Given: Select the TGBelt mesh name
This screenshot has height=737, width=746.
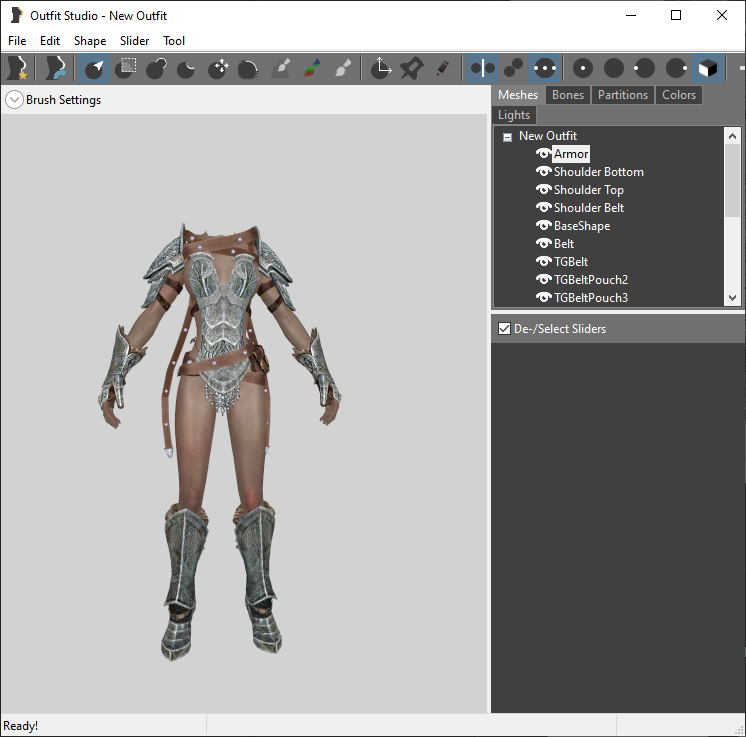Looking at the screenshot, I should pos(571,262).
